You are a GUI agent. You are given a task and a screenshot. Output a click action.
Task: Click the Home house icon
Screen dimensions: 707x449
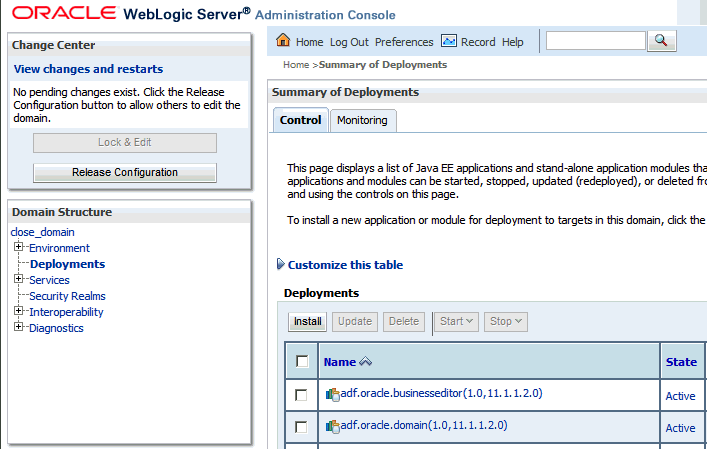coord(283,41)
